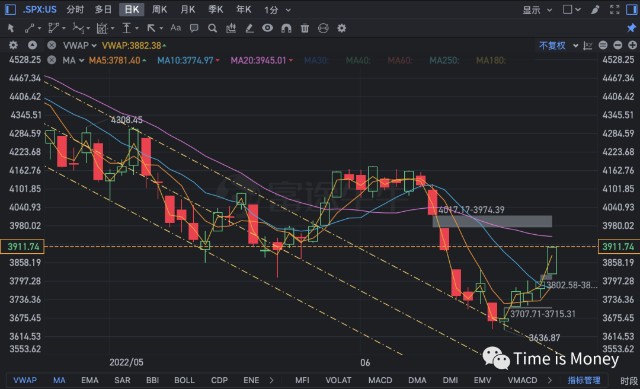
Task: Switch to 周K weekly tab
Action: point(160,10)
